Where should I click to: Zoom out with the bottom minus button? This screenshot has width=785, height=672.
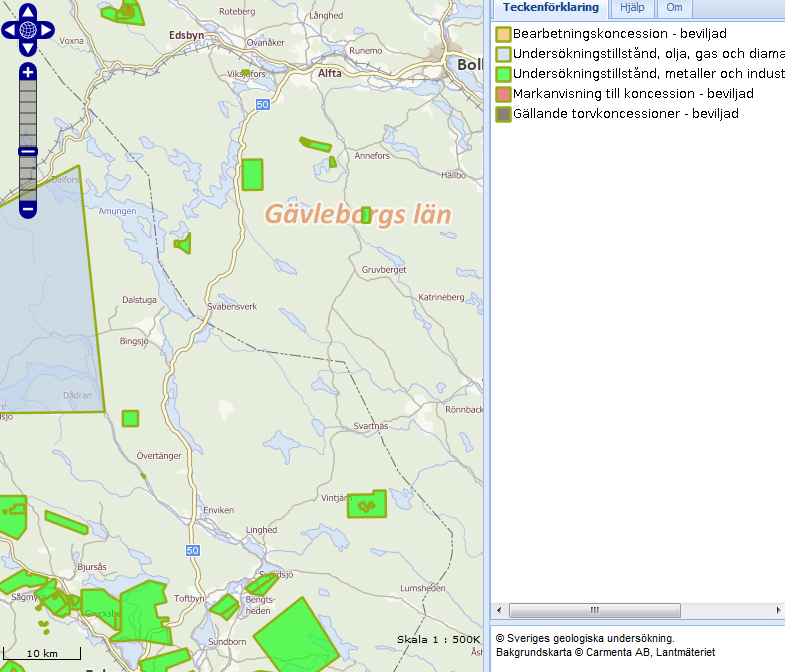pos(28,209)
